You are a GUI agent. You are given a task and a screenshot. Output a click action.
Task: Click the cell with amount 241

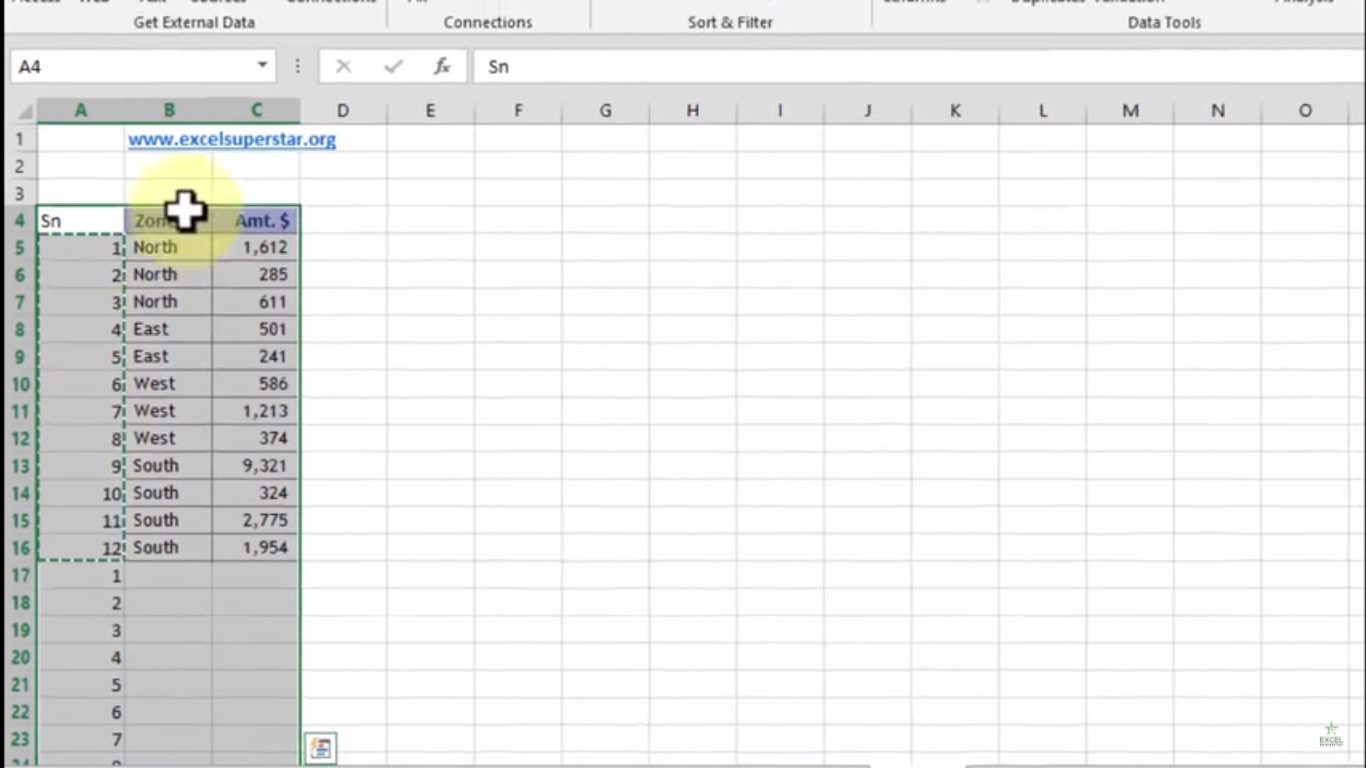pyautogui.click(x=256, y=356)
